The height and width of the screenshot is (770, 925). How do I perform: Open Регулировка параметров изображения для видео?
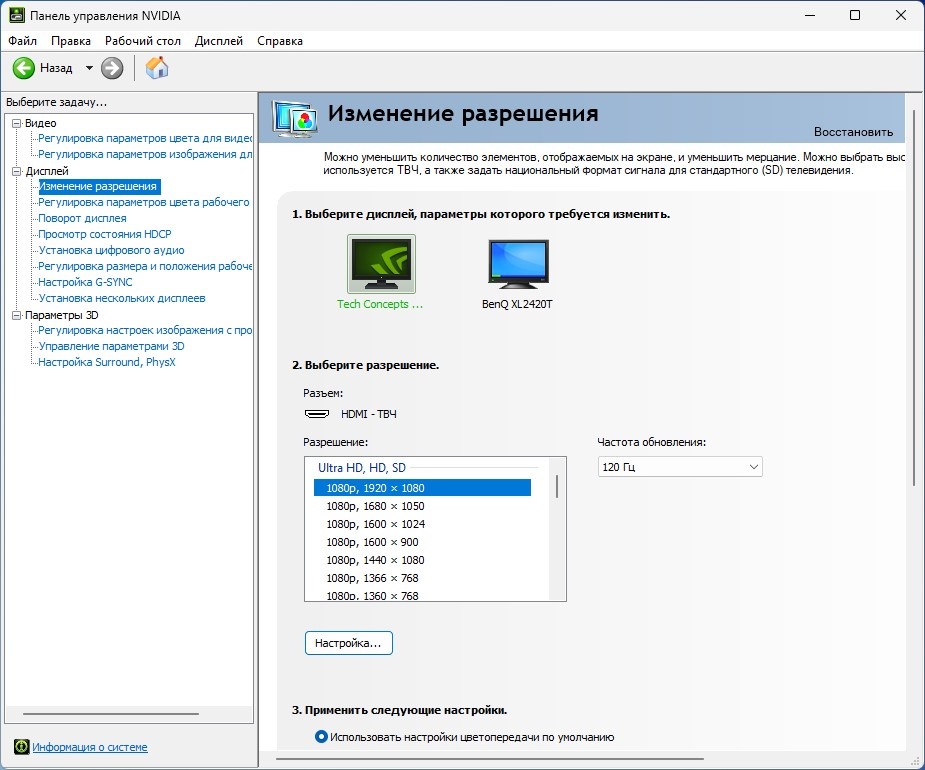[145, 155]
